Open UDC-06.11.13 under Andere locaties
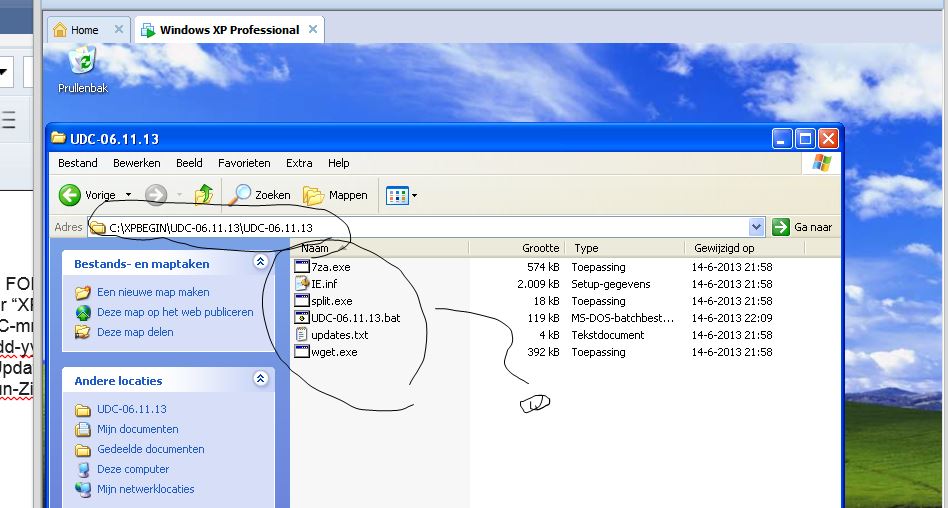The width and height of the screenshot is (948, 508). [x=131, y=409]
